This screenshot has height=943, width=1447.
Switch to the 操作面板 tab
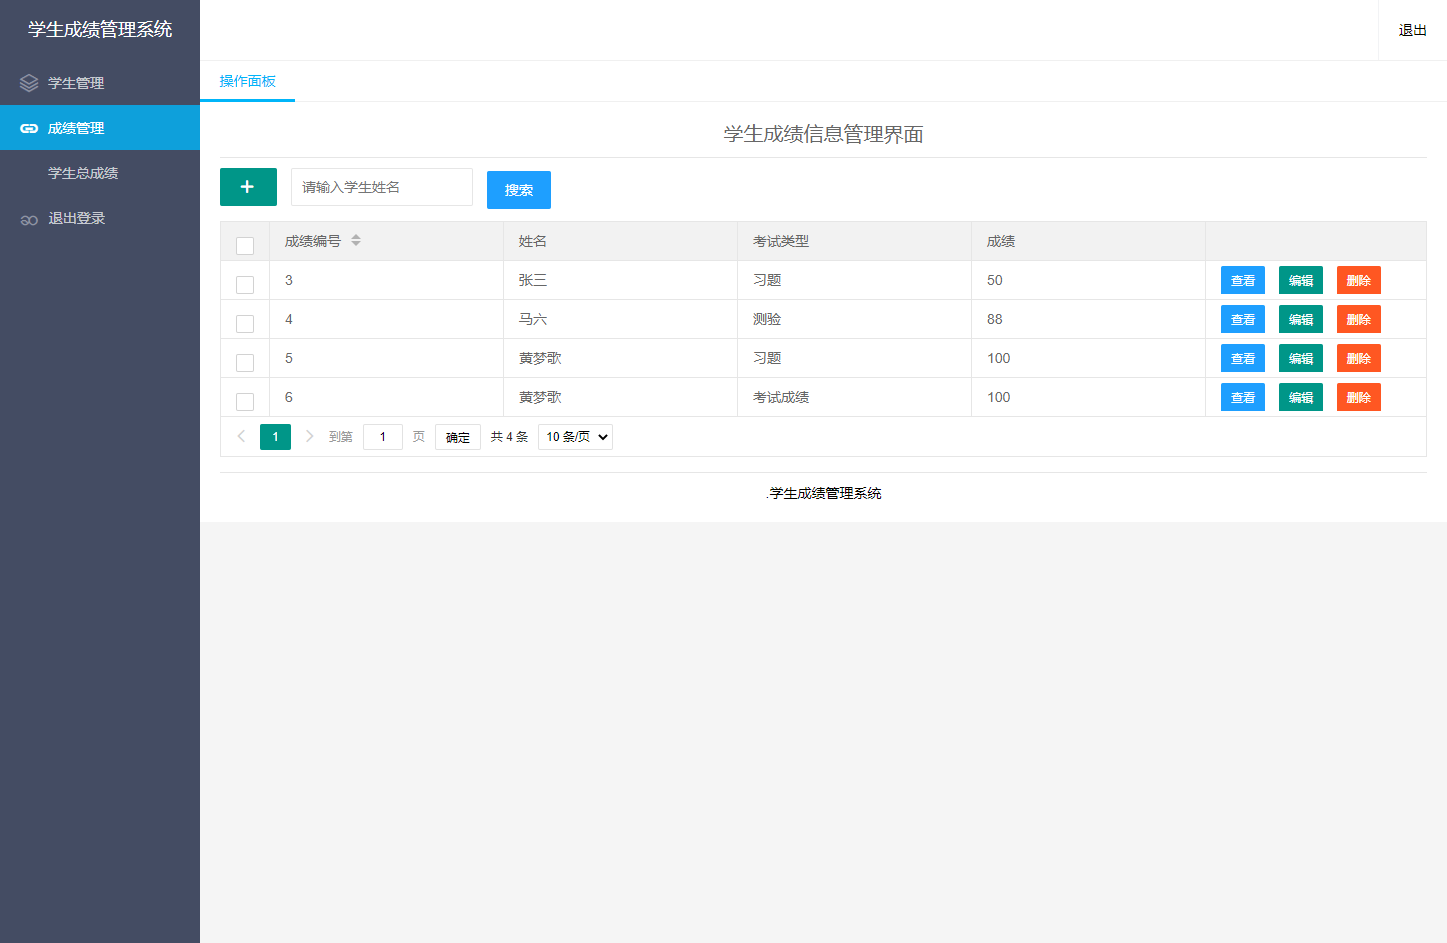[x=247, y=81]
